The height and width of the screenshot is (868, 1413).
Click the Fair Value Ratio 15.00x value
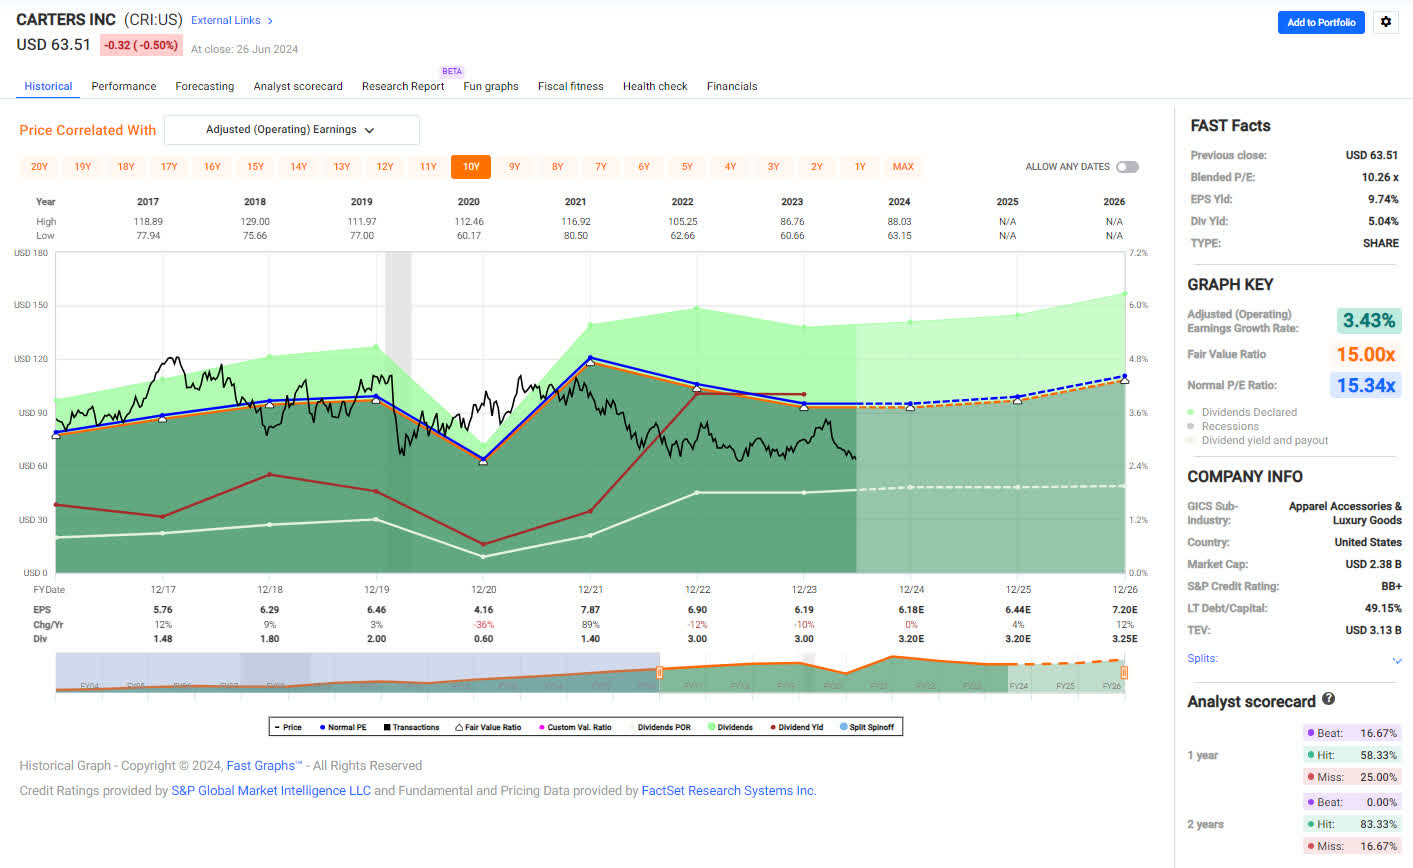tap(1366, 354)
